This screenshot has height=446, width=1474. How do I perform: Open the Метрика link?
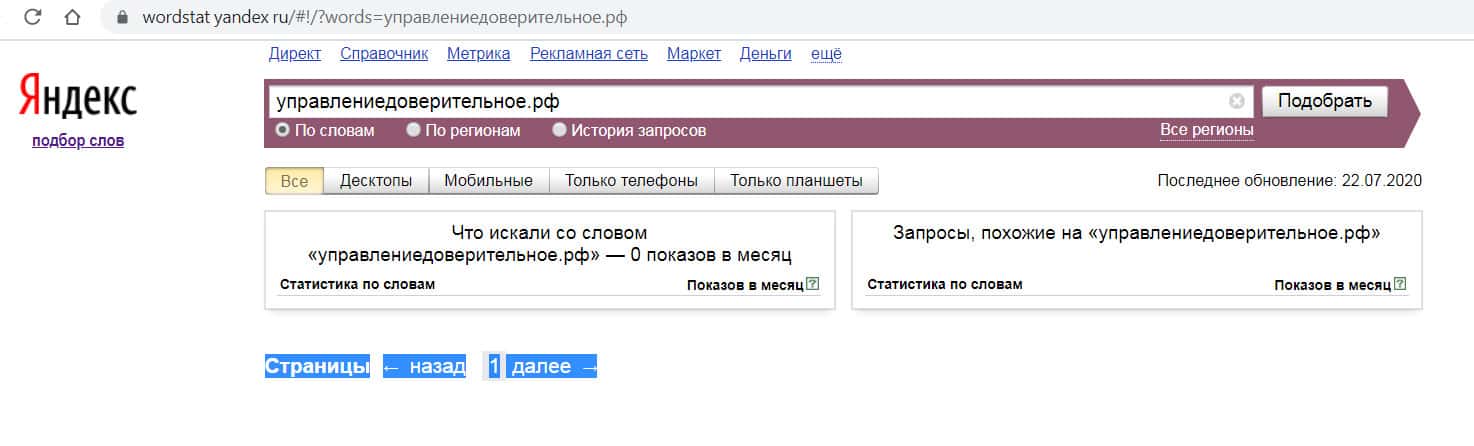(479, 54)
